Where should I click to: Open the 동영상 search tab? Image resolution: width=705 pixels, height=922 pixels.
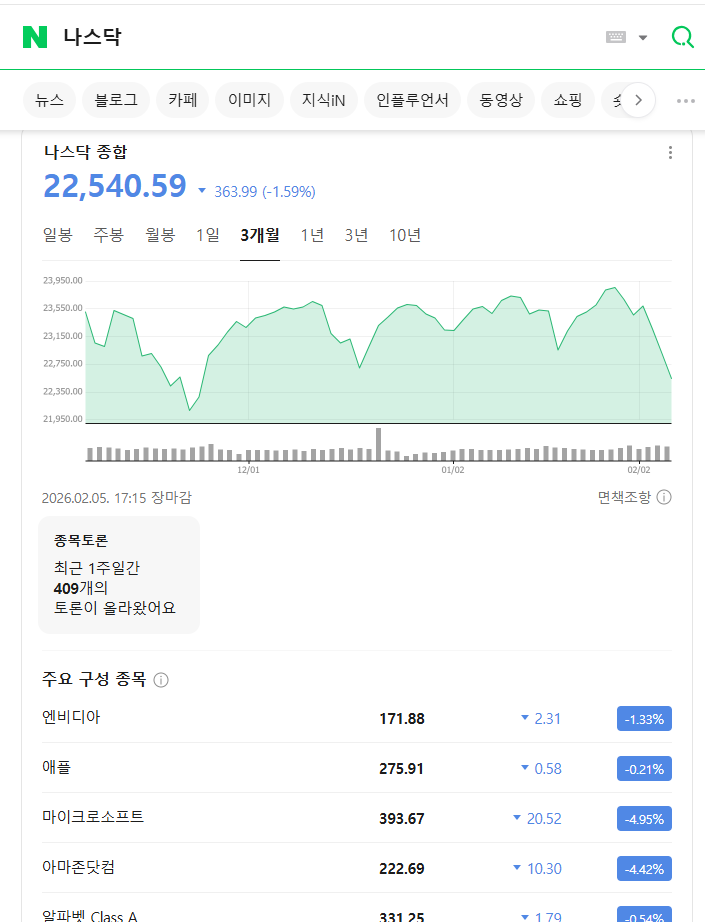coord(501,100)
